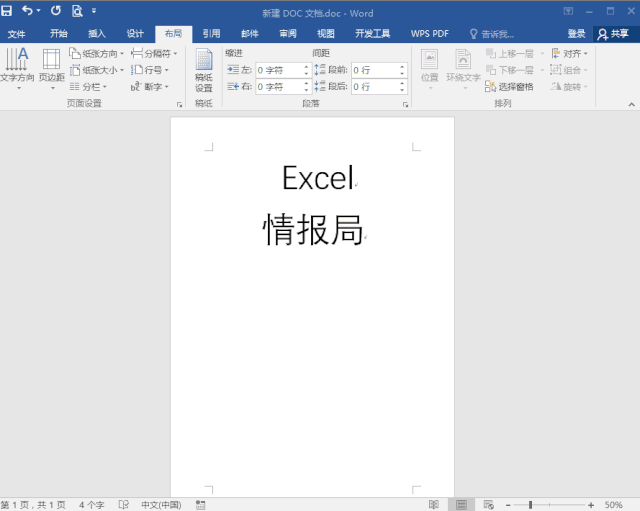Click the 告诉我 search box
This screenshot has width=640, height=511.
point(492,34)
